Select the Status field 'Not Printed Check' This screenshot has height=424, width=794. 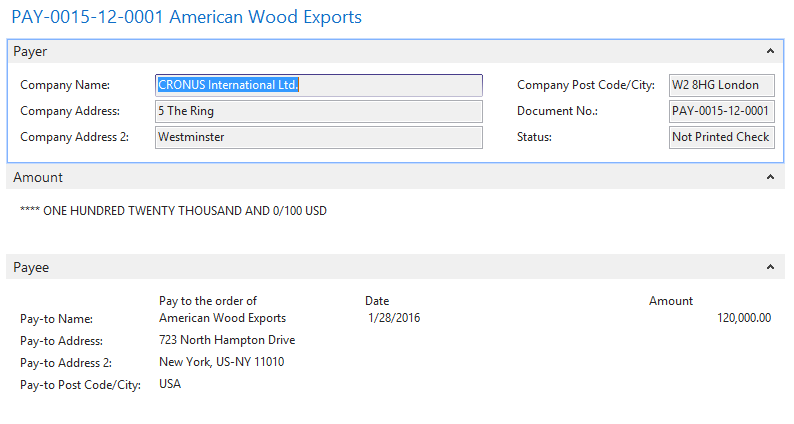pyautogui.click(x=720, y=137)
